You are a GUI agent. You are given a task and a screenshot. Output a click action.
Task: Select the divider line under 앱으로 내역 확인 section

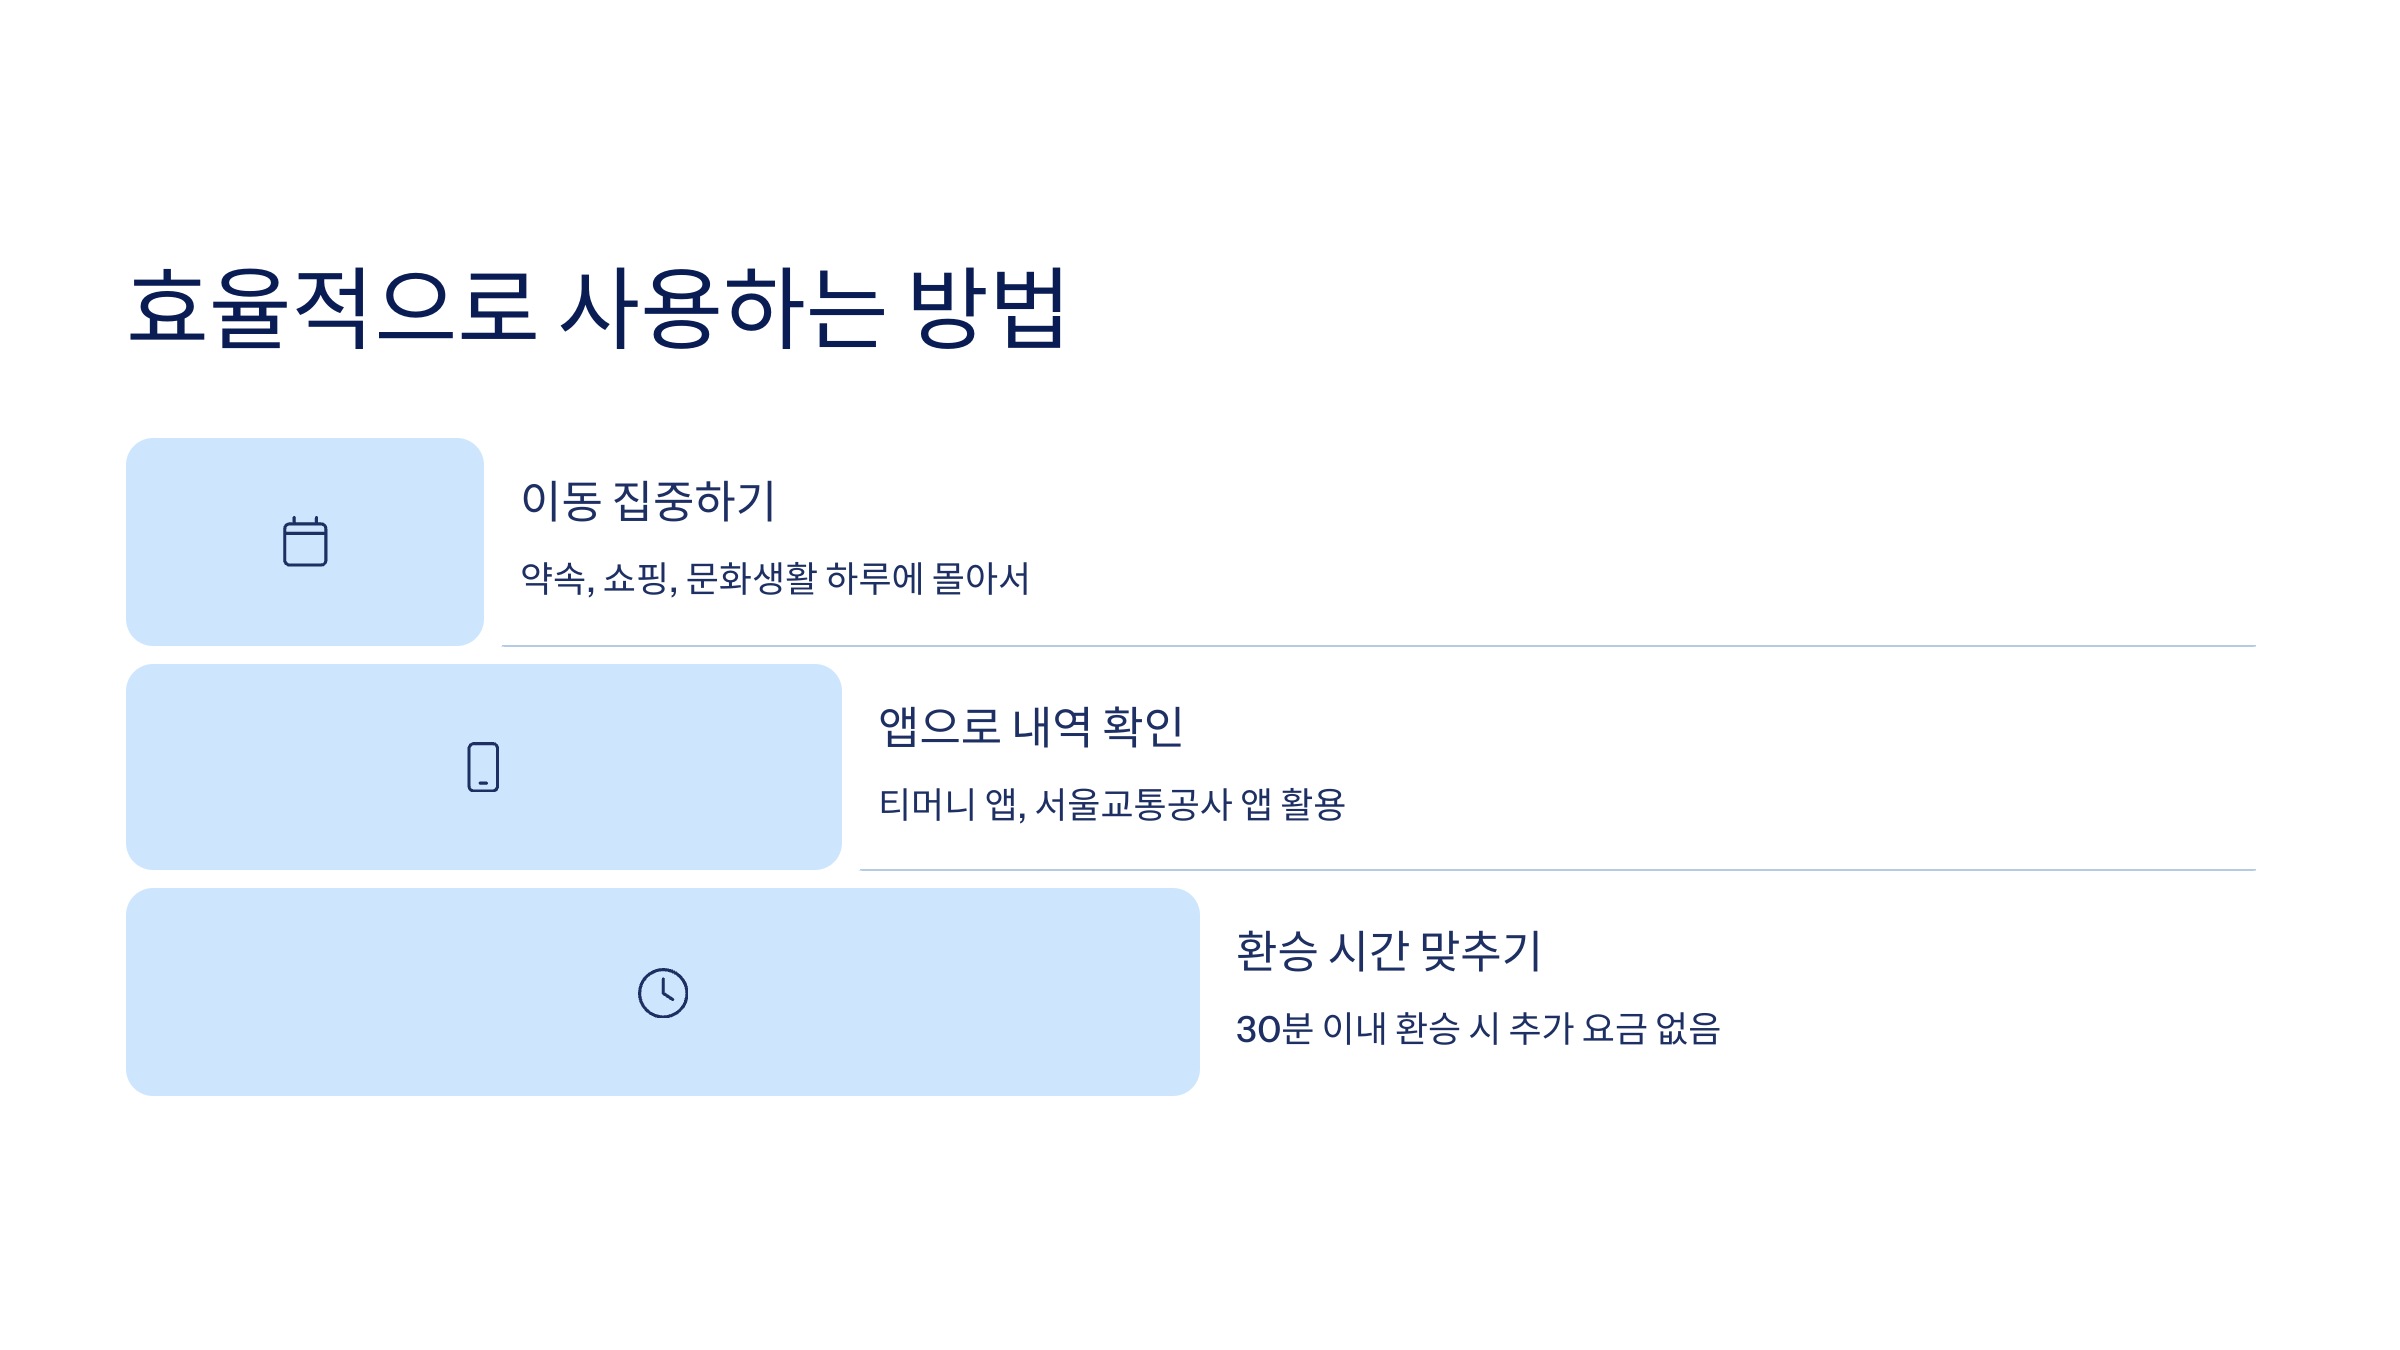coord(1558,870)
